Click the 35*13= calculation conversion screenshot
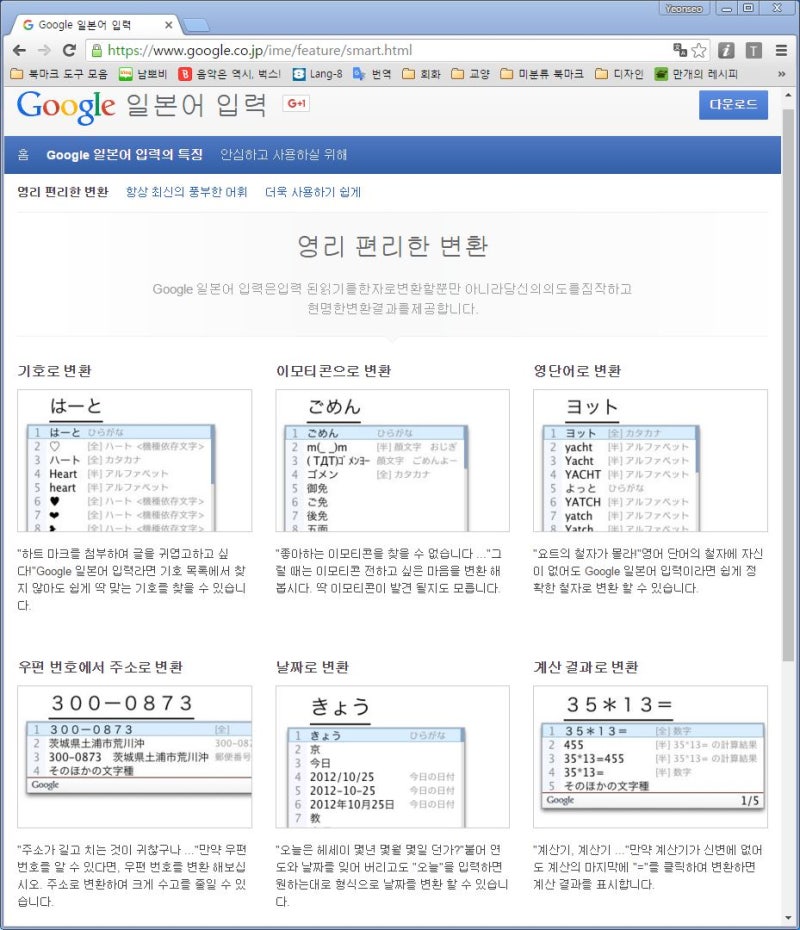The width and height of the screenshot is (800, 930). [x=651, y=756]
